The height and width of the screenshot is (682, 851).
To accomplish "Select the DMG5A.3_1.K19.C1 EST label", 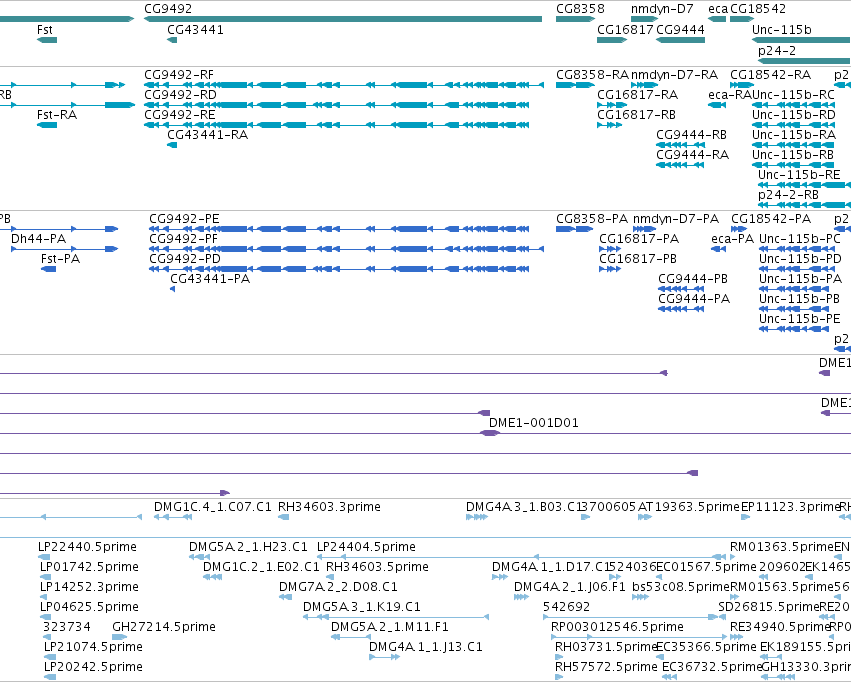I will coord(362,607).
